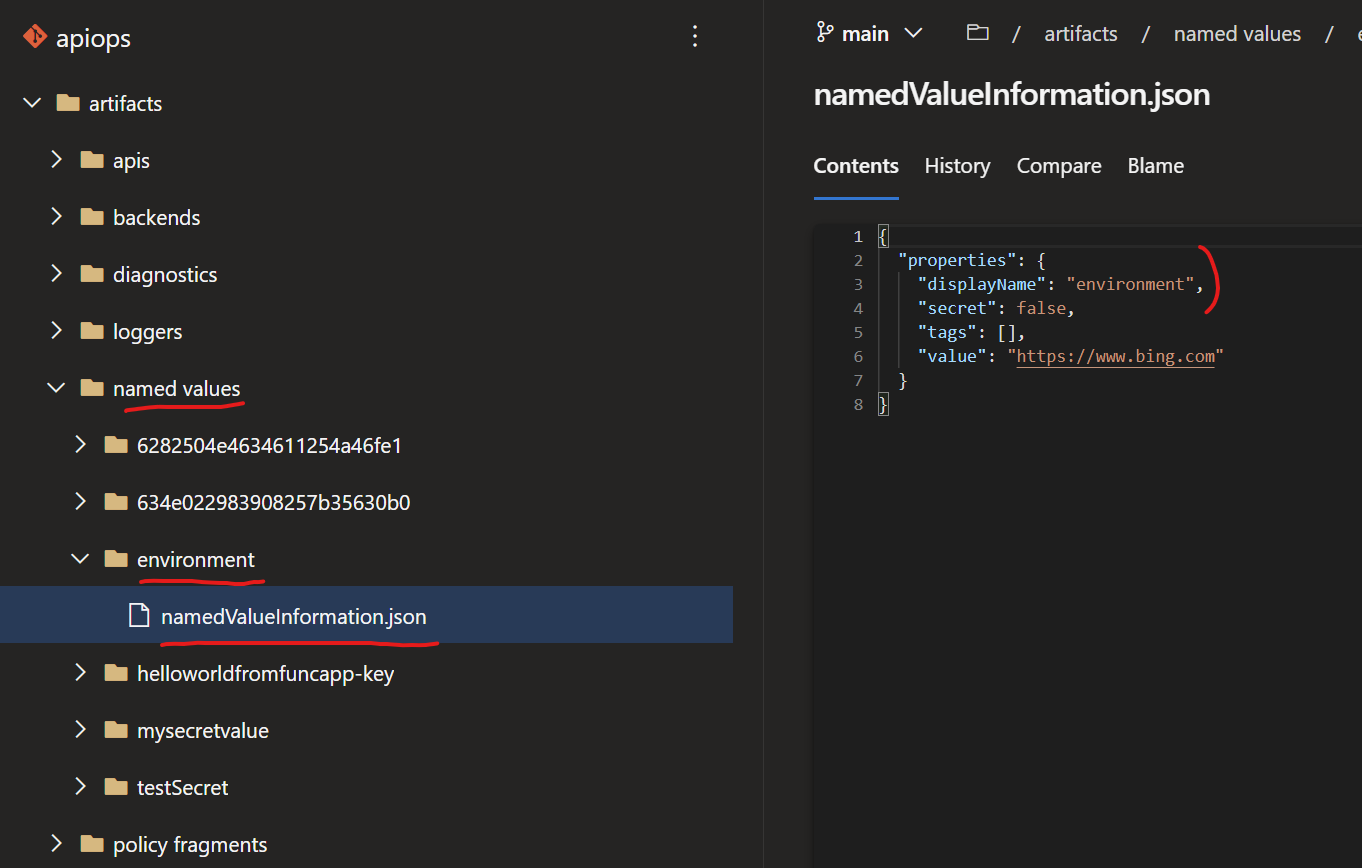
Task: Open the Blame tab
Action: pos(1155,165)
